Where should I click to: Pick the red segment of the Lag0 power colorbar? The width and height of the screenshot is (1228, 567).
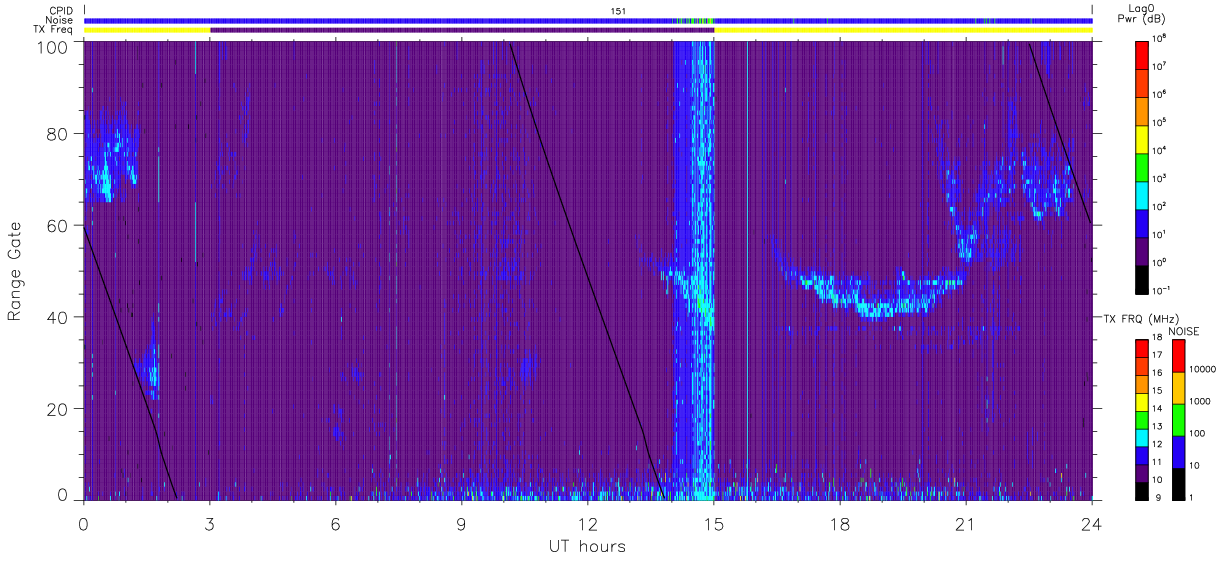(x=1141, y=54)
